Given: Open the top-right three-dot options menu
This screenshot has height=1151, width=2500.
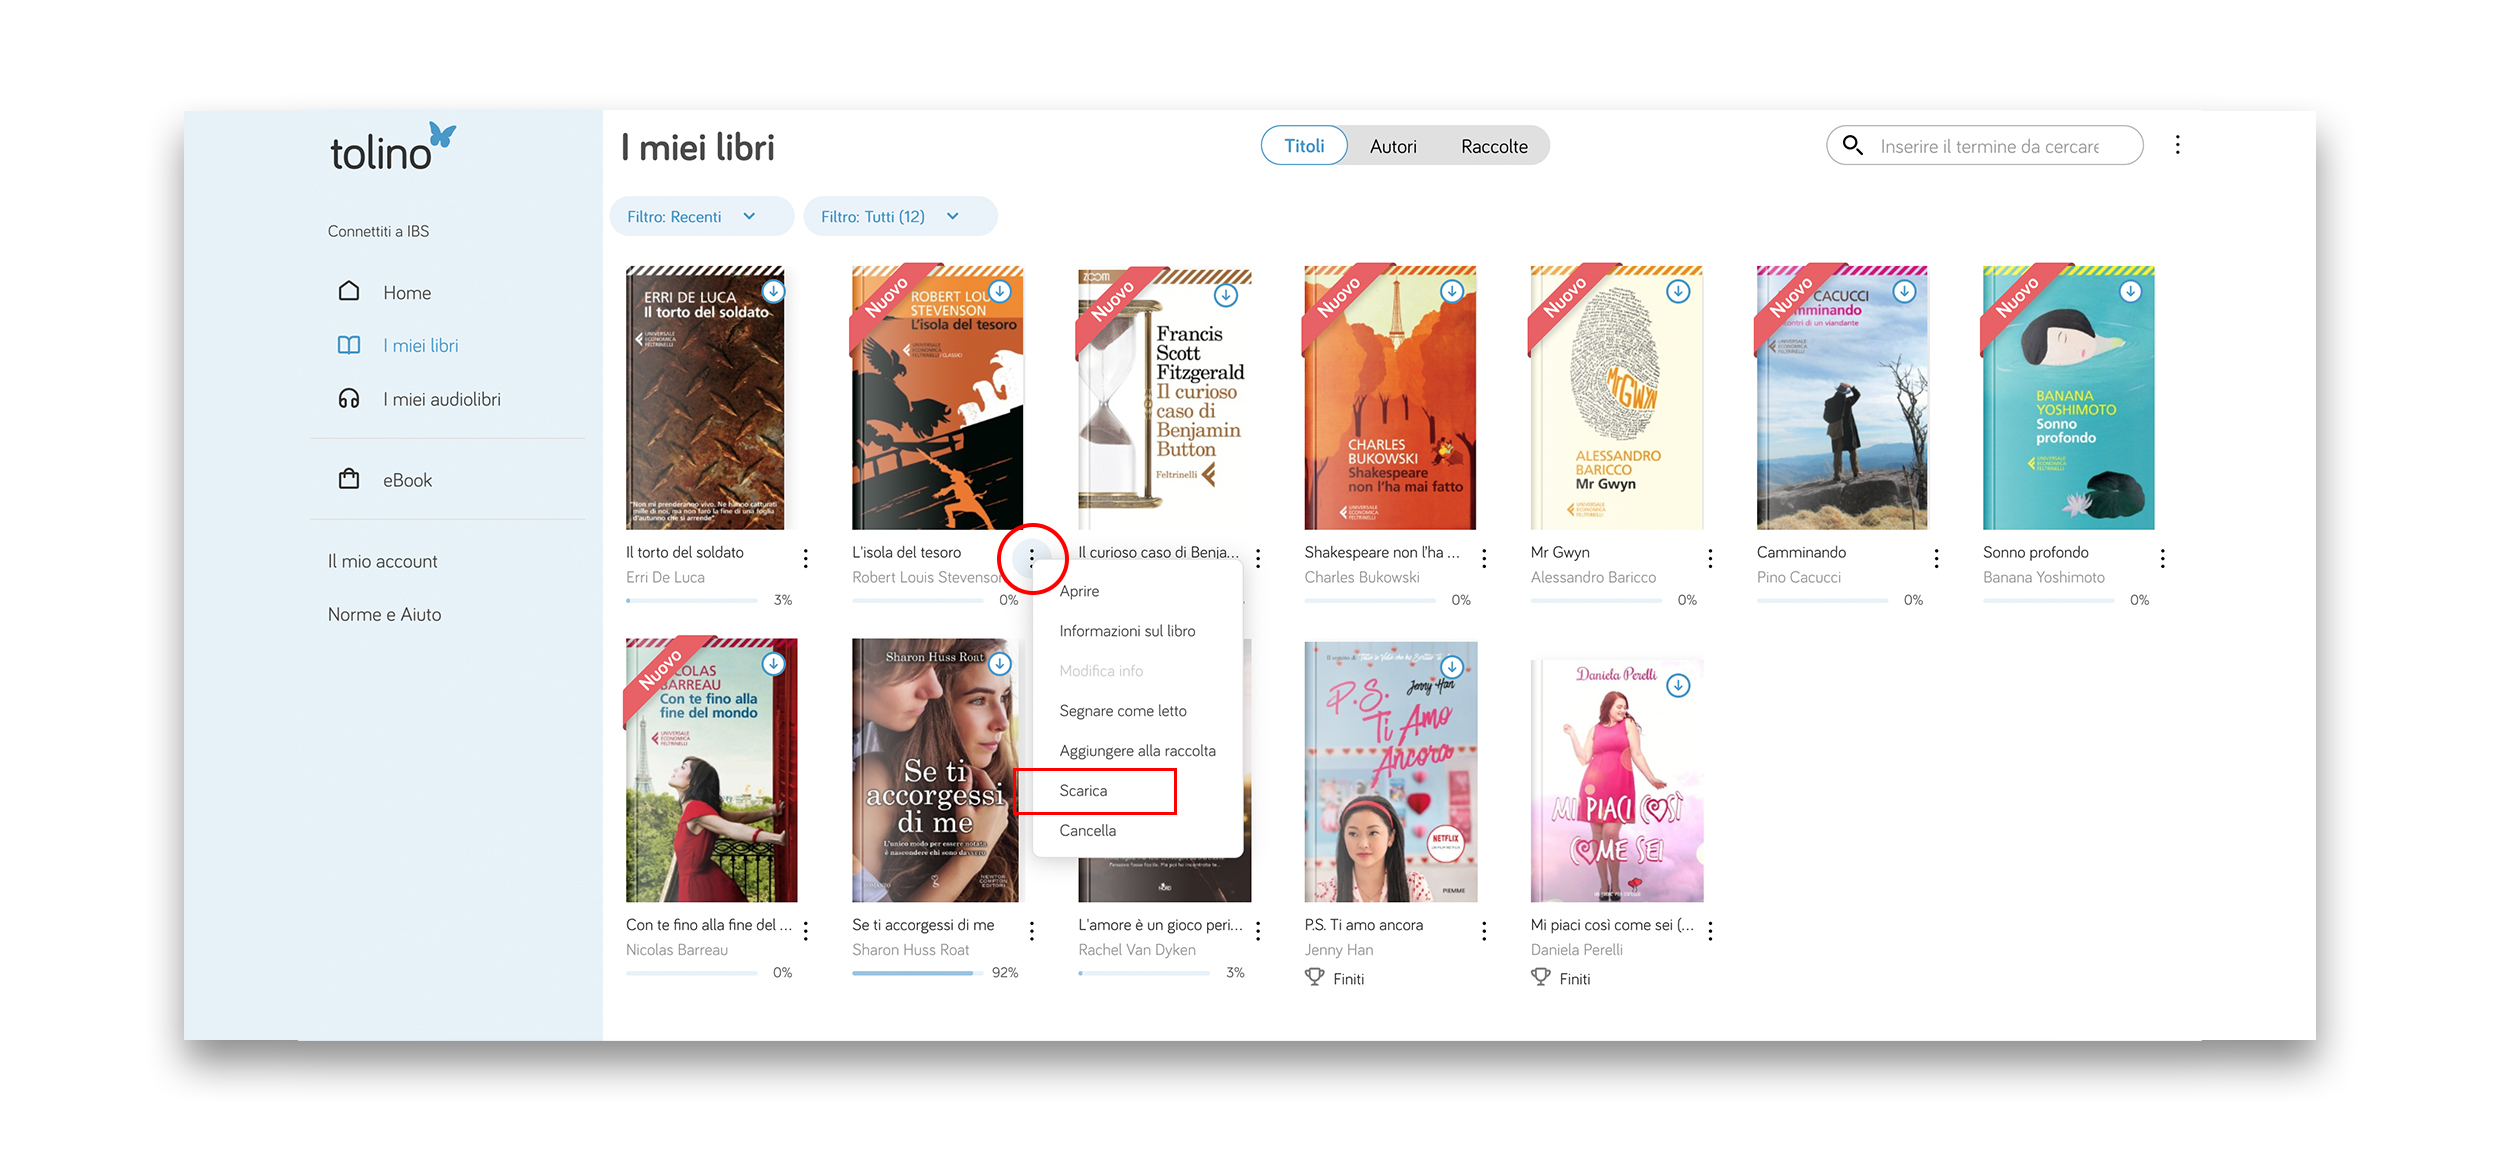Looking at the screenshot, I should (2177, 145).
